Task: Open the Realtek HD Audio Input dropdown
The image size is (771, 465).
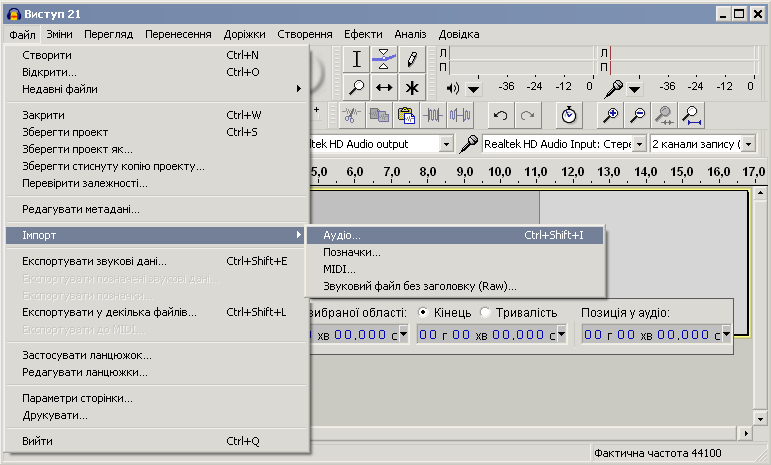Action: (639, 145)
